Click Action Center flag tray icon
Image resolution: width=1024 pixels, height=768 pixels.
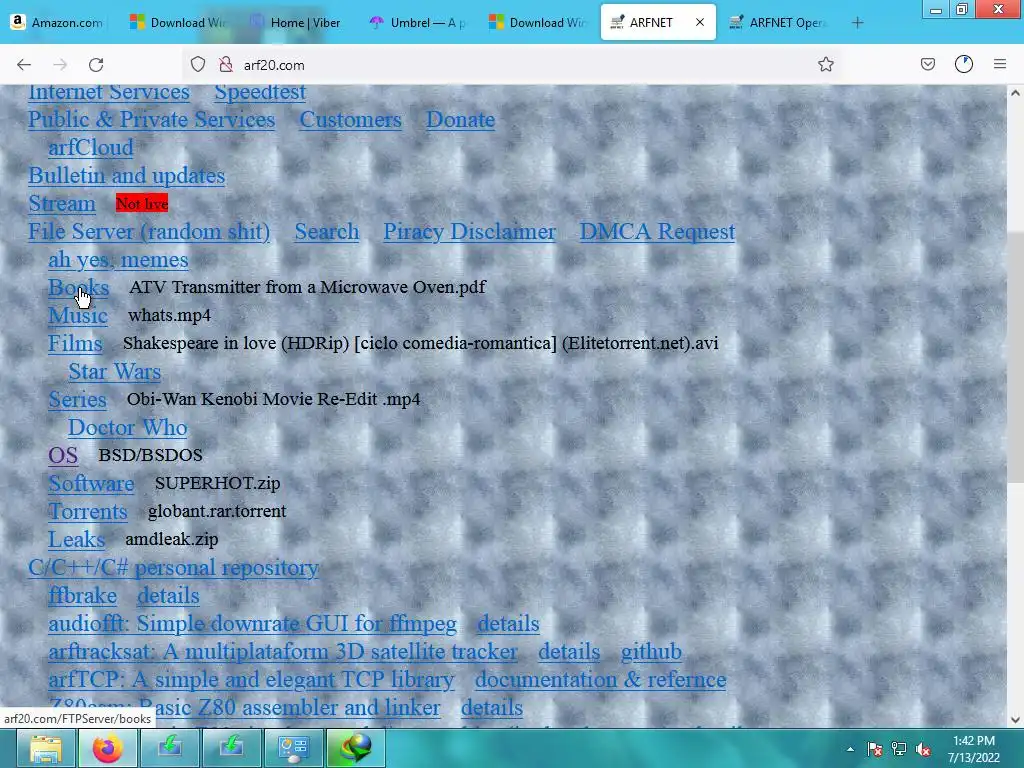tap(874, 749)
